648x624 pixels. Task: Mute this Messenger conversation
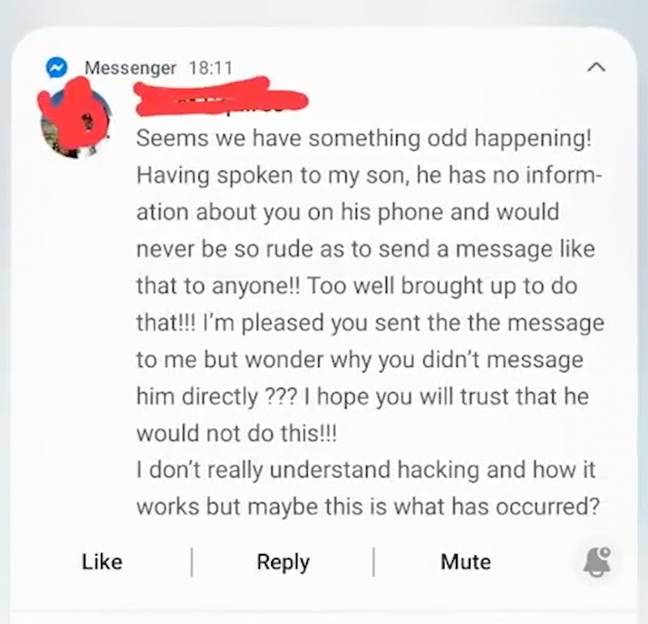coord(466,562)
